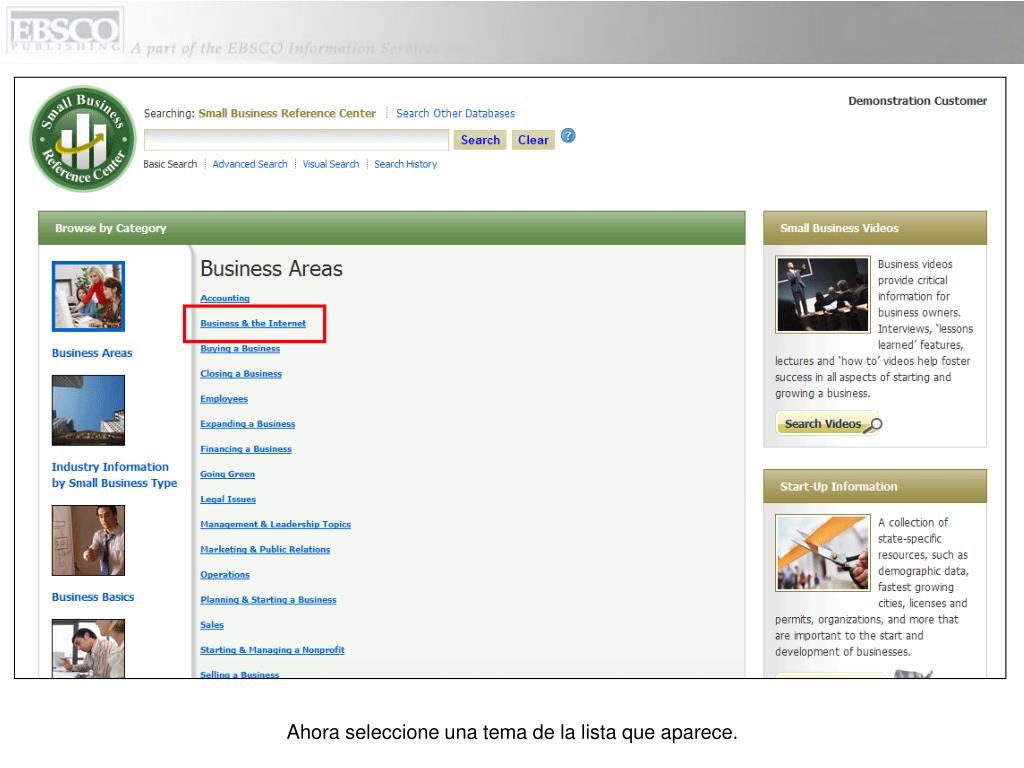Open the Sales topic
The image size is (1024, 768).
point(212,625)
